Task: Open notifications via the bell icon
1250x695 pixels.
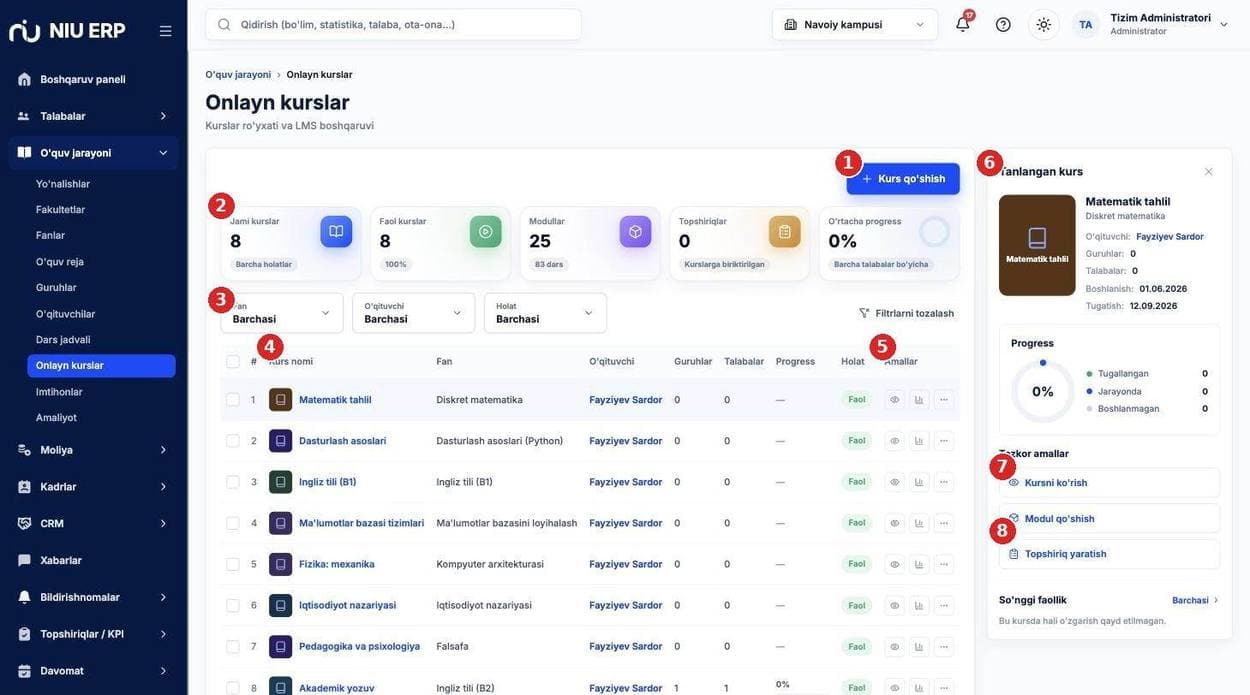Action: (962, 25)
